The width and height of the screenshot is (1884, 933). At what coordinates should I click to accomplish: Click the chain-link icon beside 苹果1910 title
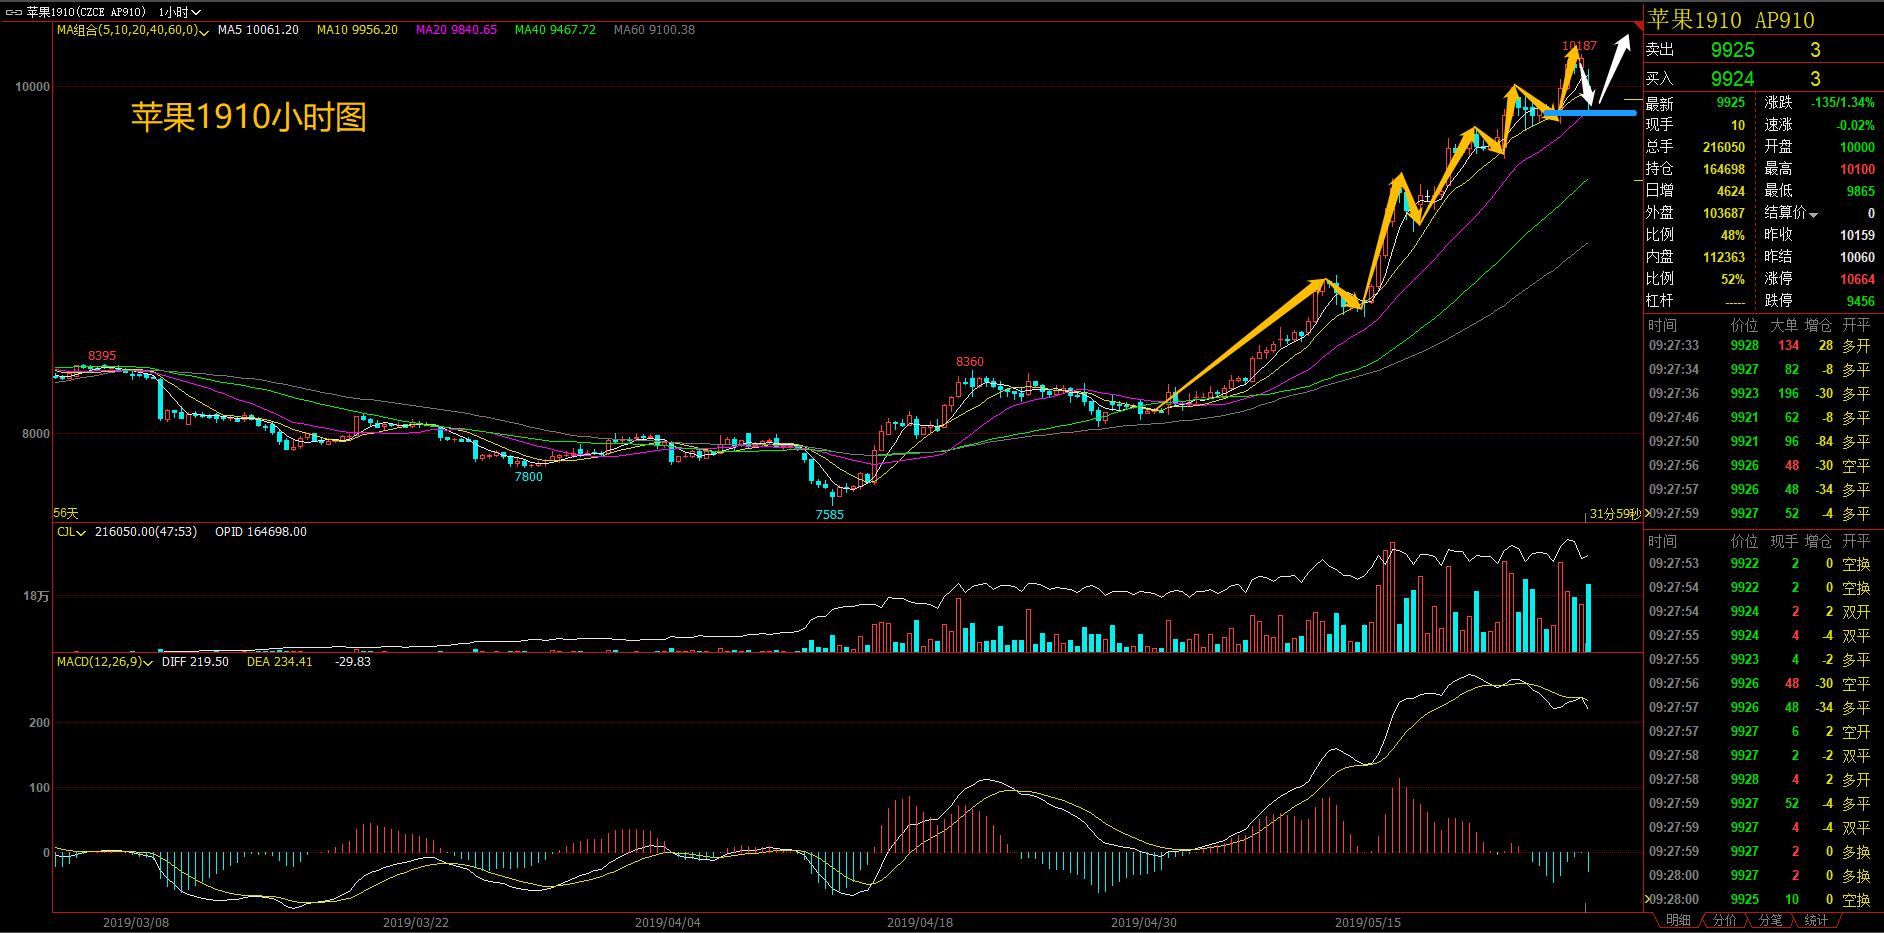point(14,12)
